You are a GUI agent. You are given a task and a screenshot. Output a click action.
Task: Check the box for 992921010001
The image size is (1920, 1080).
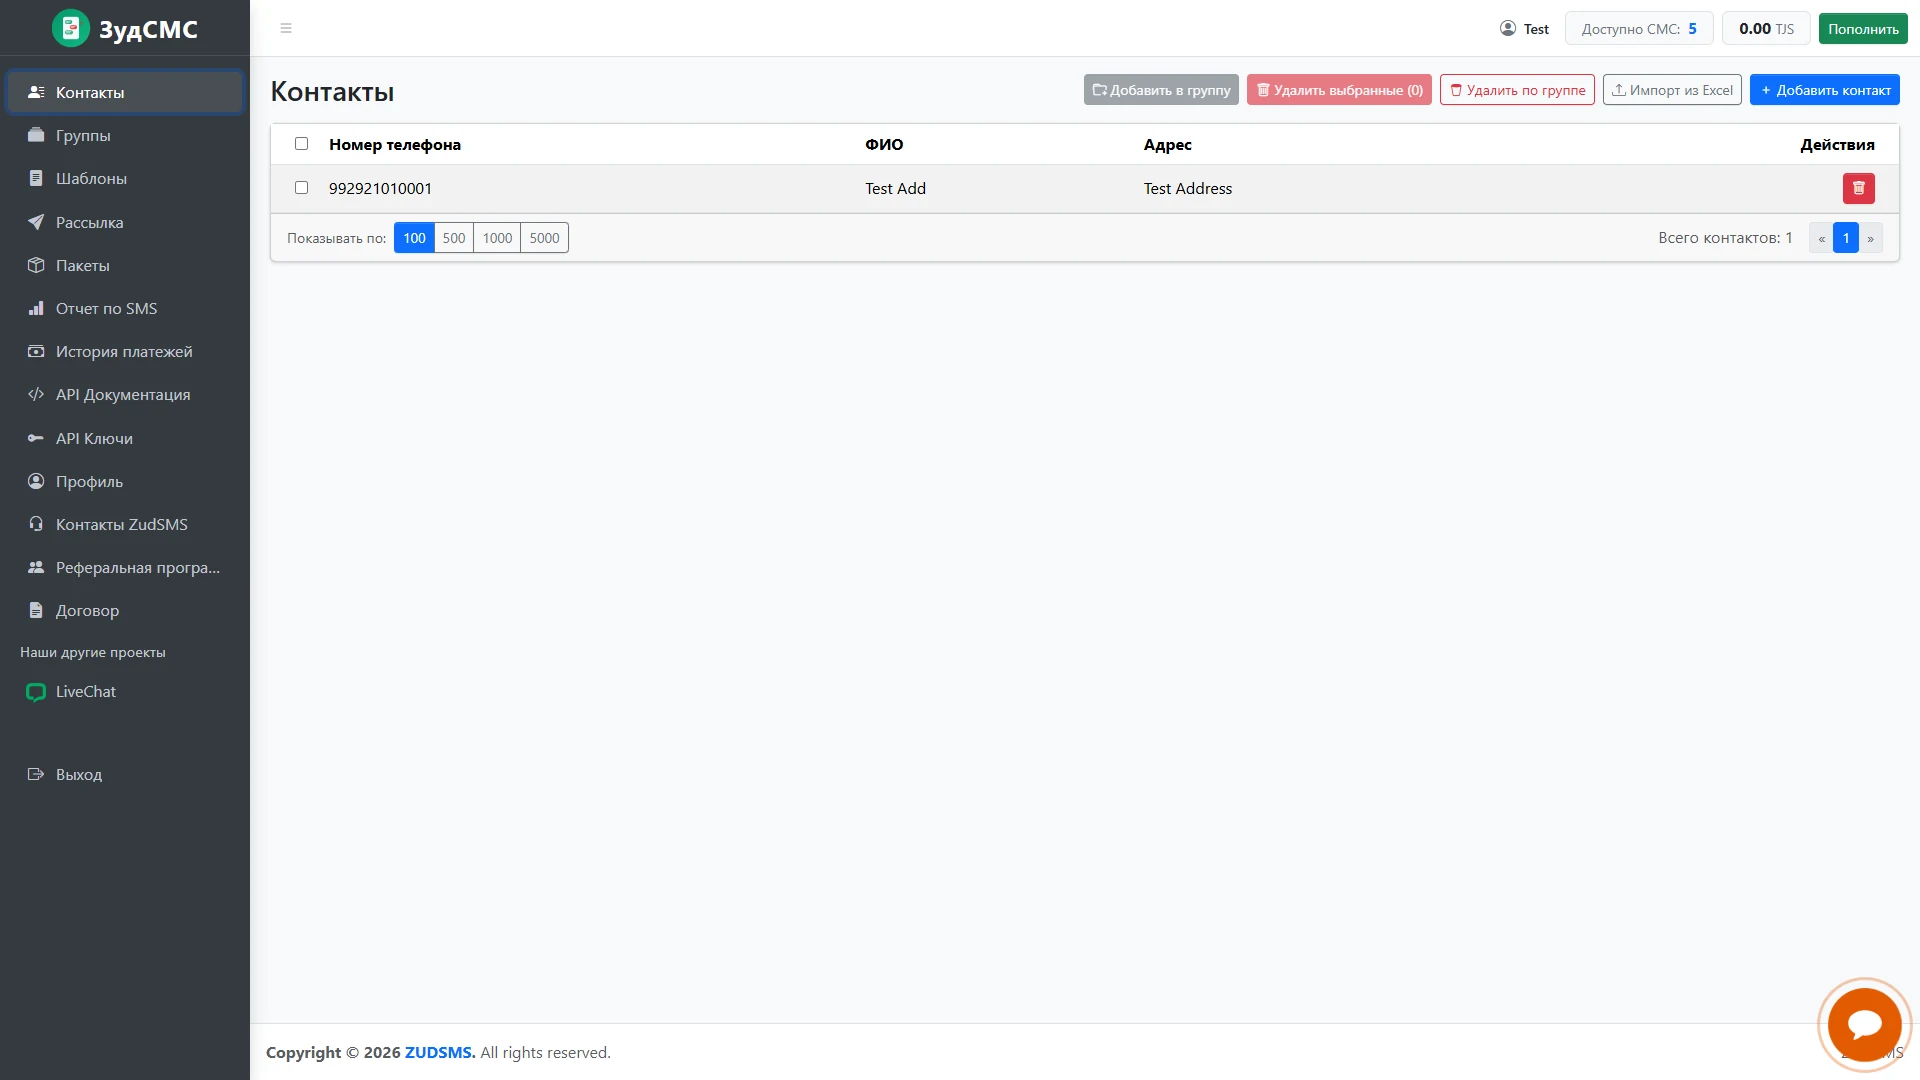click(301, 188)
